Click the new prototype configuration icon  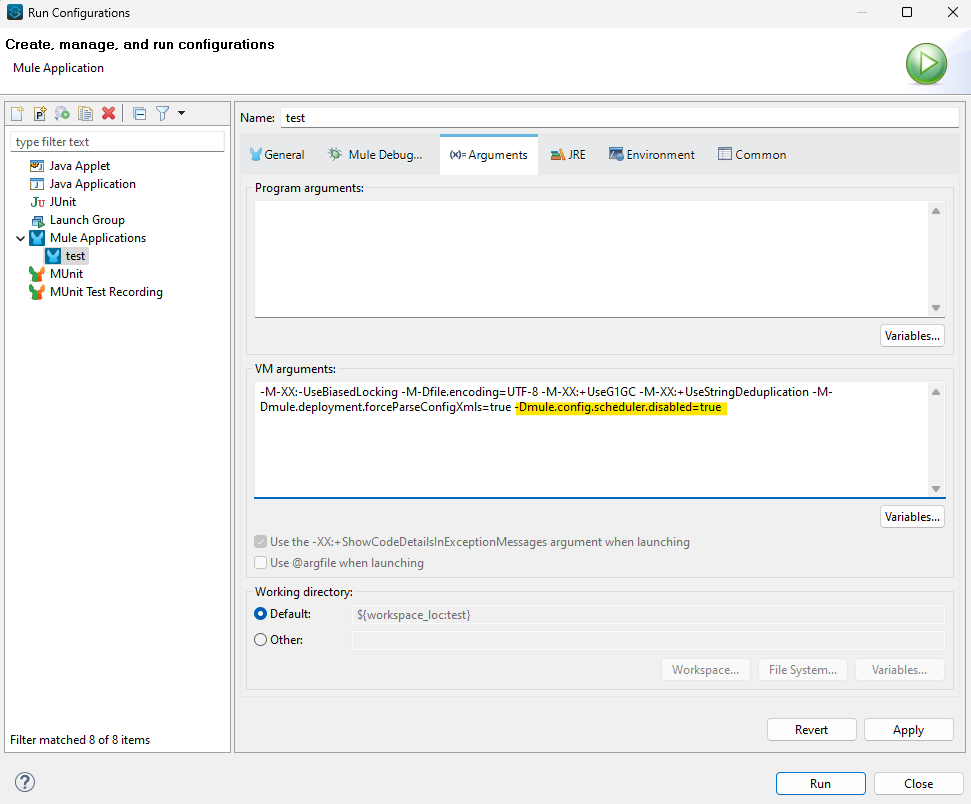click(x=40, y=113)
